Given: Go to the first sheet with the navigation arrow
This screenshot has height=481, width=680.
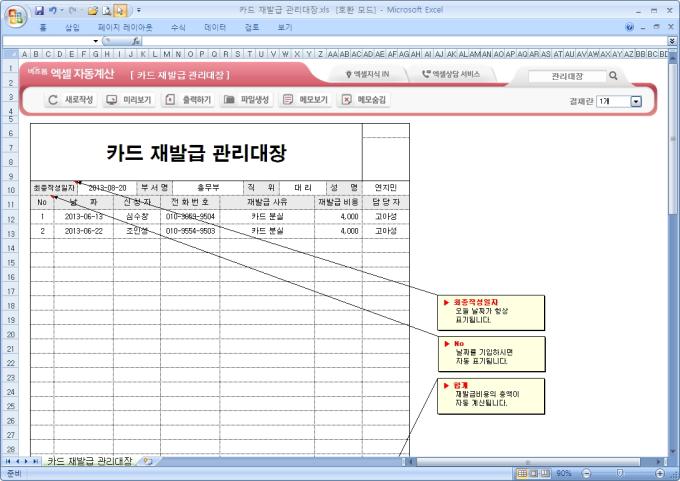Looking at the screenshot, I should tap(8, 461).
